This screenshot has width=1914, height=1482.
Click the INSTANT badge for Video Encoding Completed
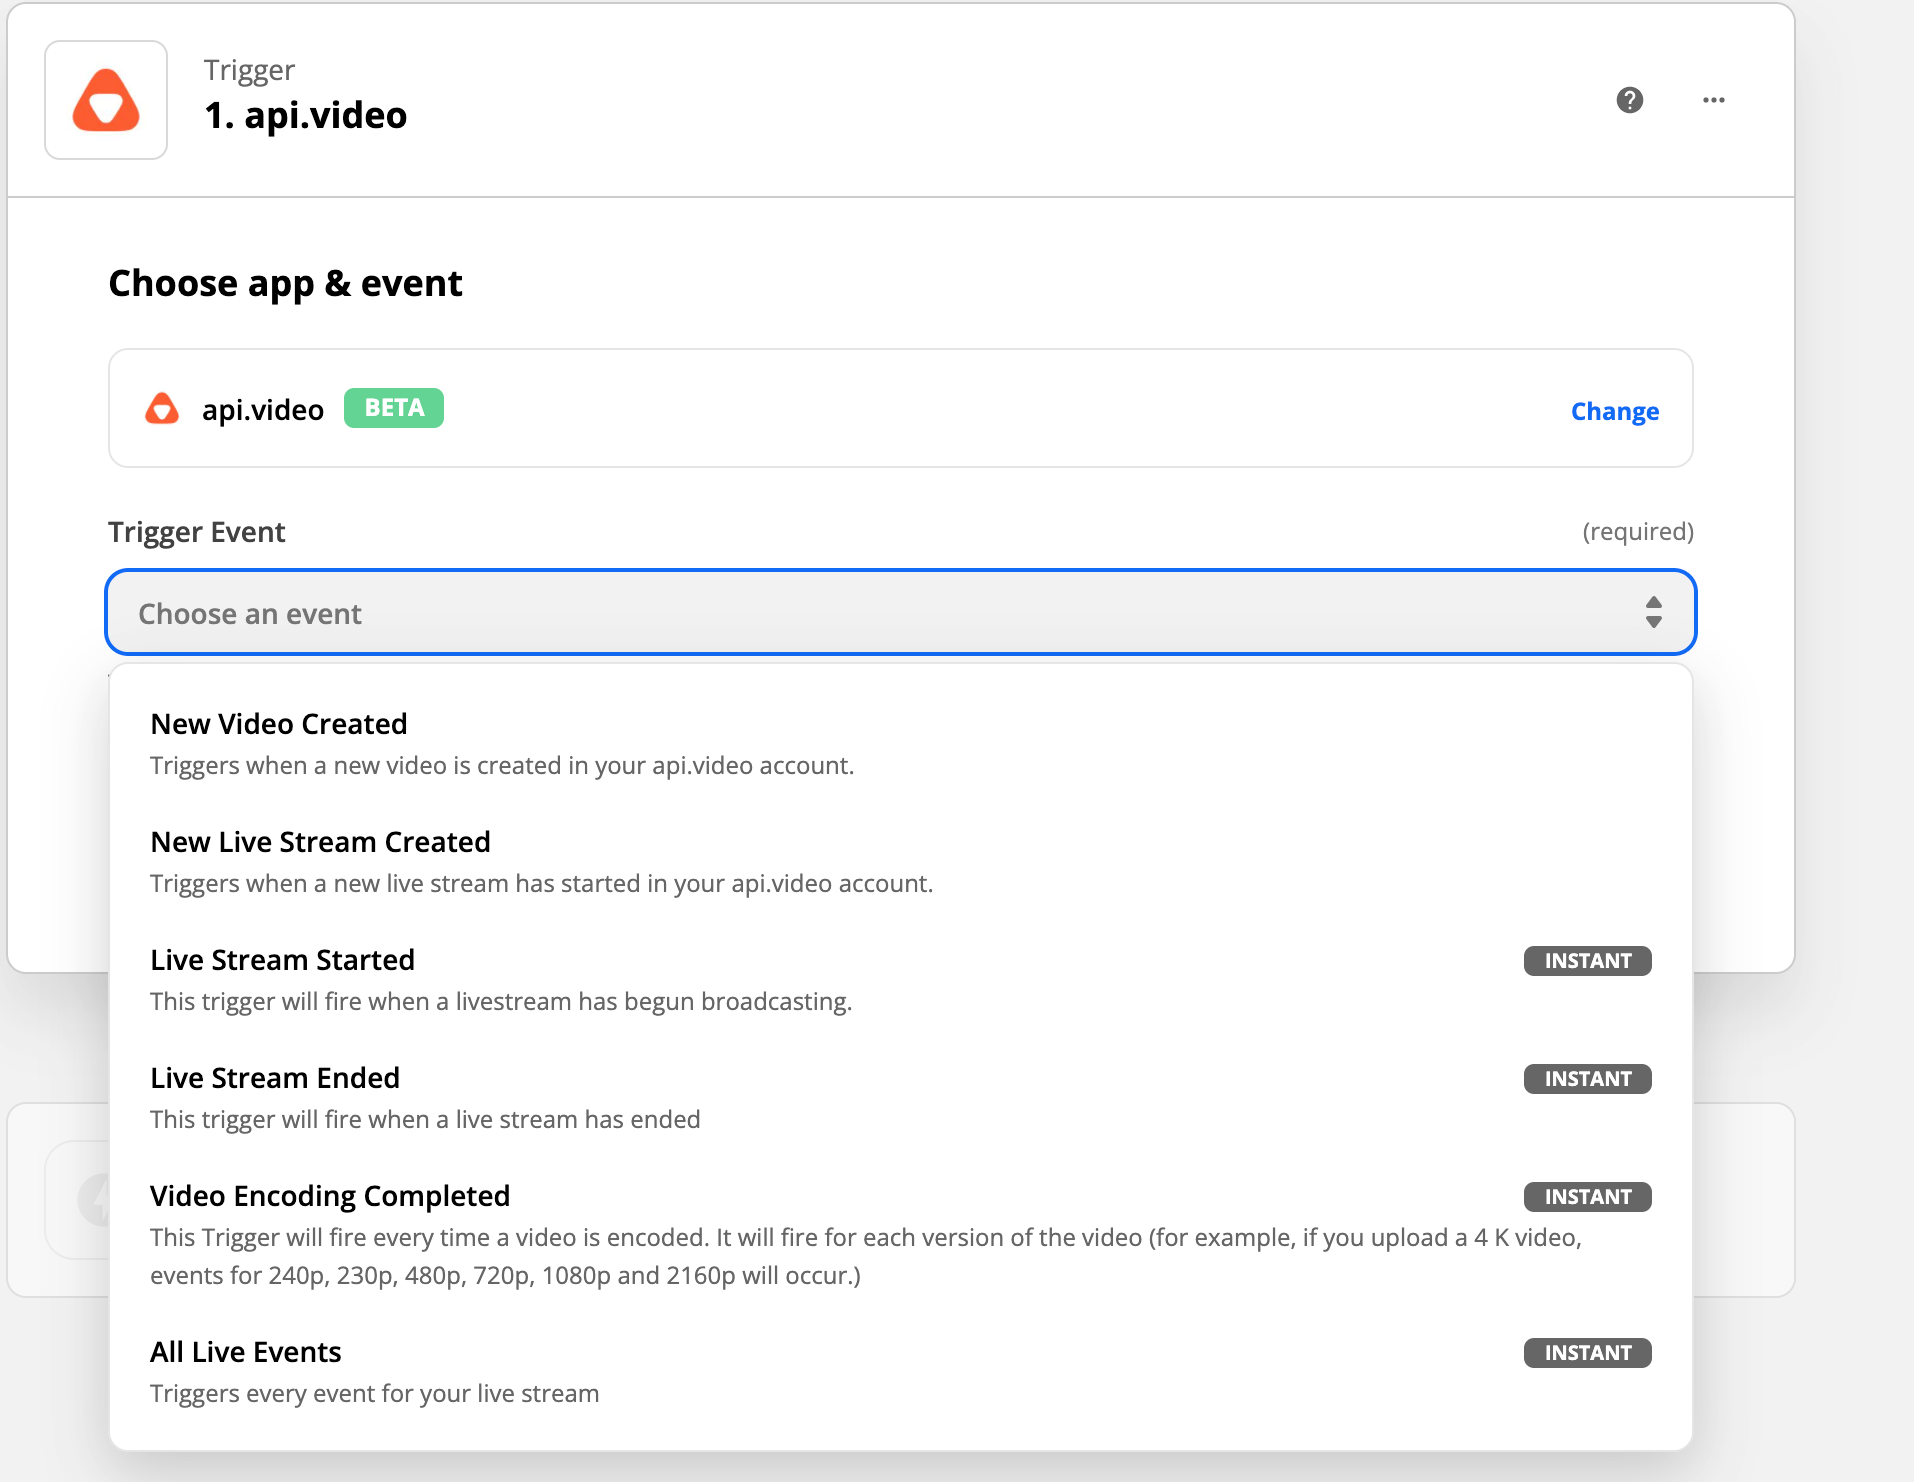tap(1587, 1197)
